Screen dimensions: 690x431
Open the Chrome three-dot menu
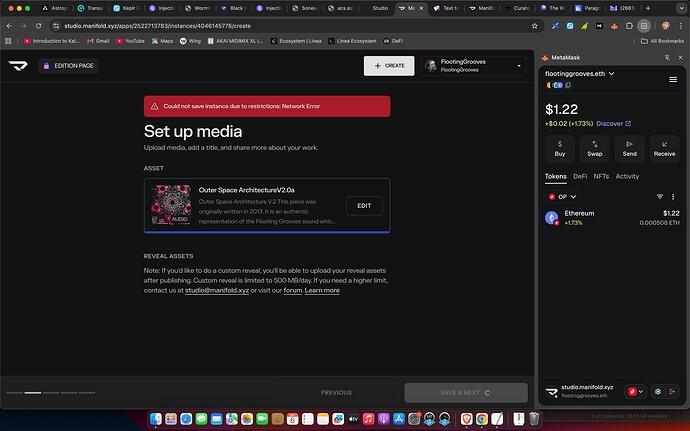tap(681, 26)
